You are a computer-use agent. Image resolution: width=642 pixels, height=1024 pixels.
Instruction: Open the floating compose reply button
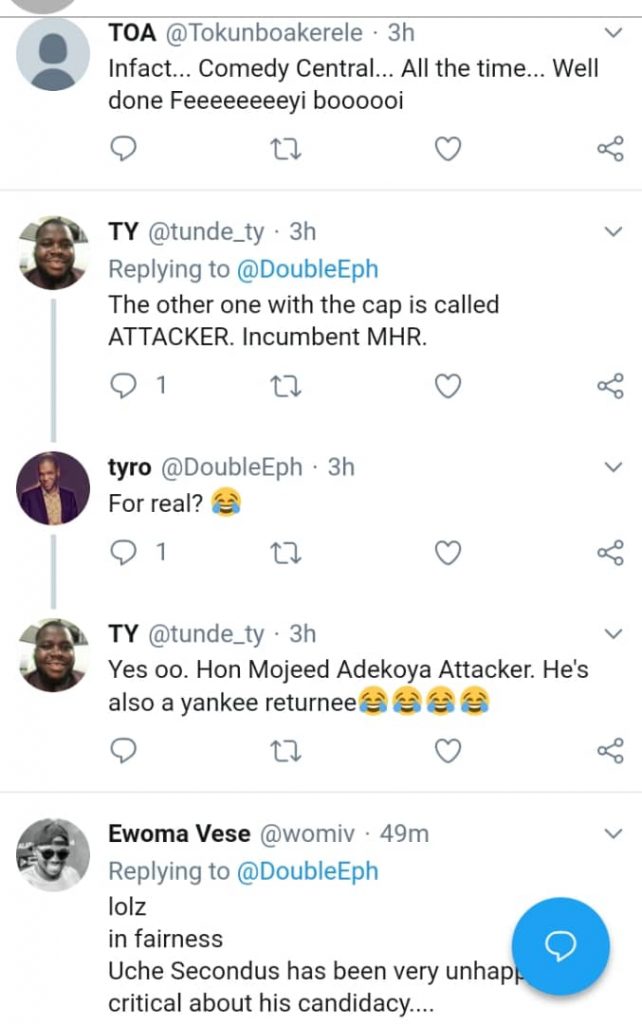tap(561, 946)
